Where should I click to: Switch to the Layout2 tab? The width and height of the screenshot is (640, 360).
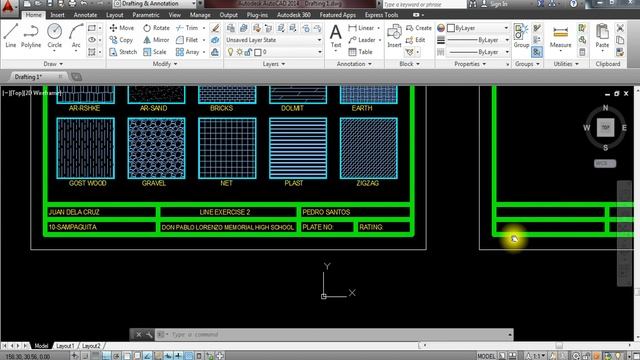(91, 346)
